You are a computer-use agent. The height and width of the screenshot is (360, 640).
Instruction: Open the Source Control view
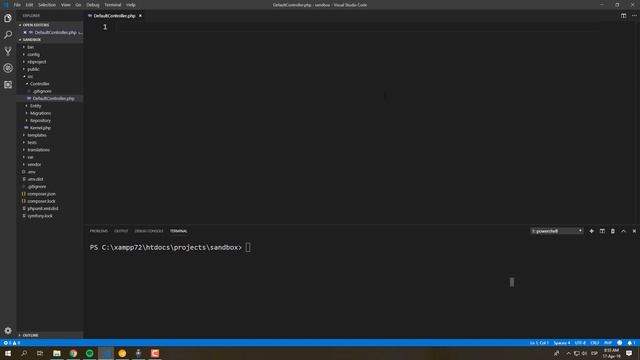click(x=8, y=51)
